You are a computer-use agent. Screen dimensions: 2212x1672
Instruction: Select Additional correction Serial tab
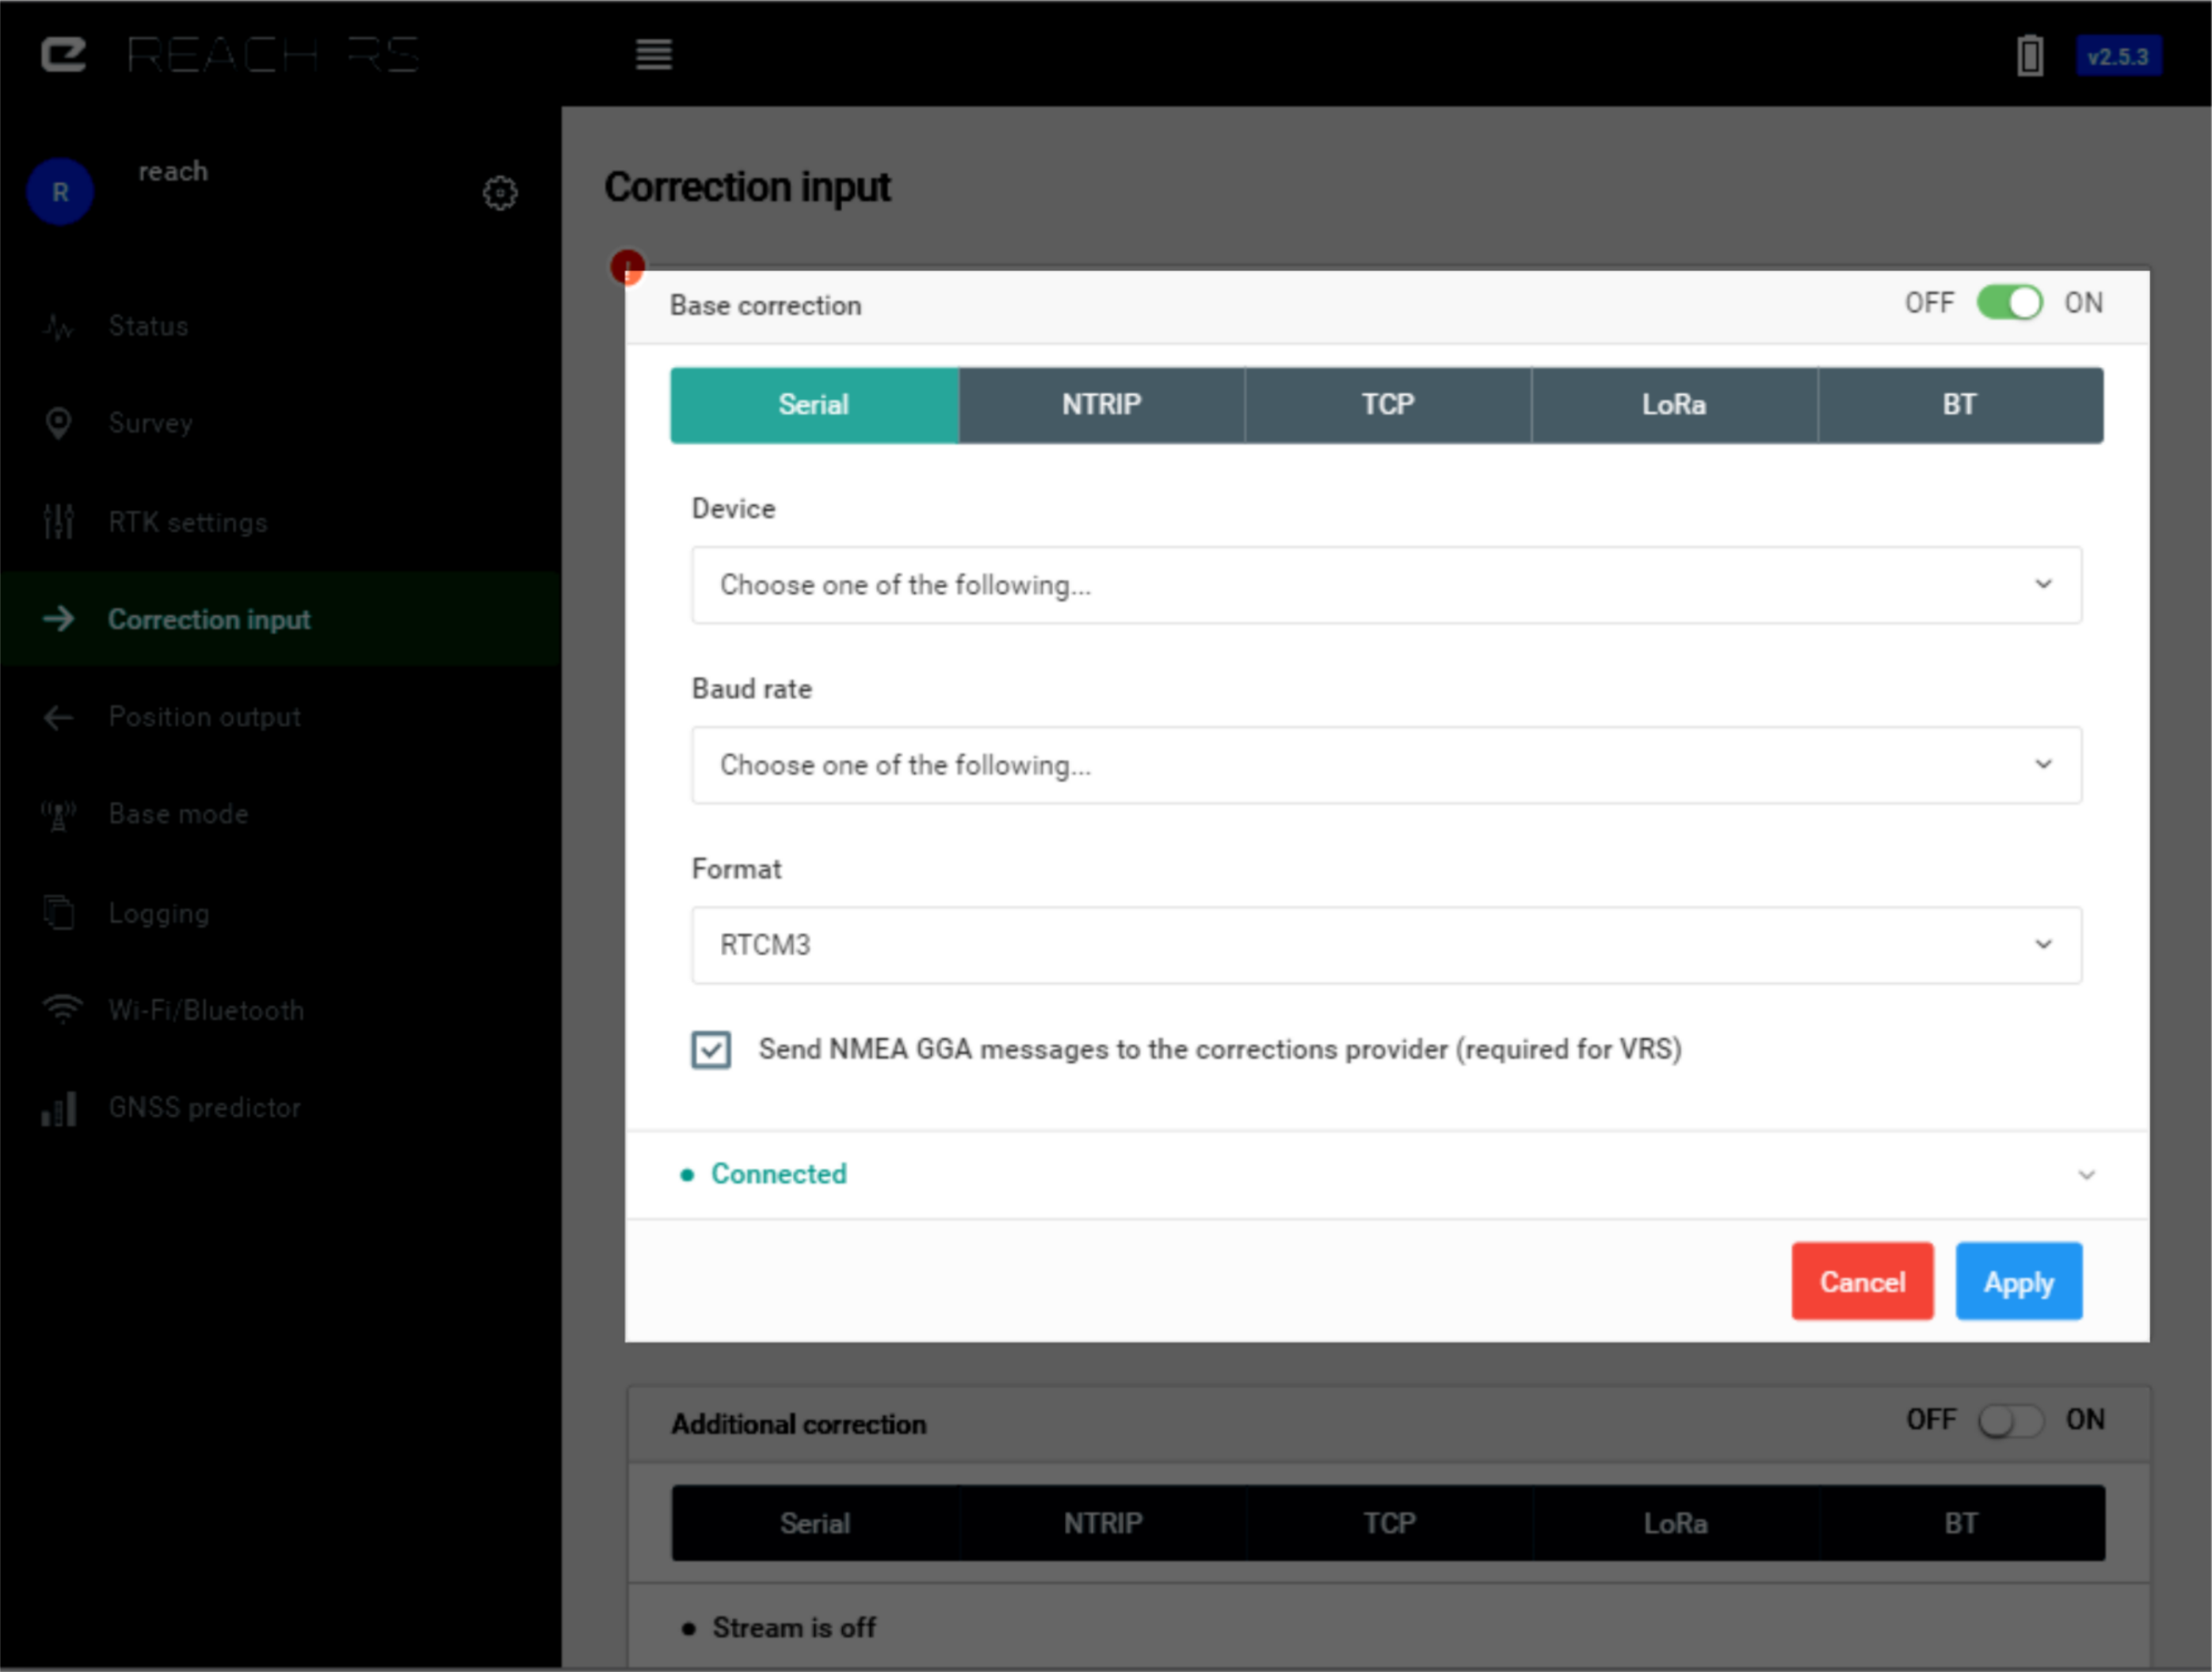(x=815, y=1523)
